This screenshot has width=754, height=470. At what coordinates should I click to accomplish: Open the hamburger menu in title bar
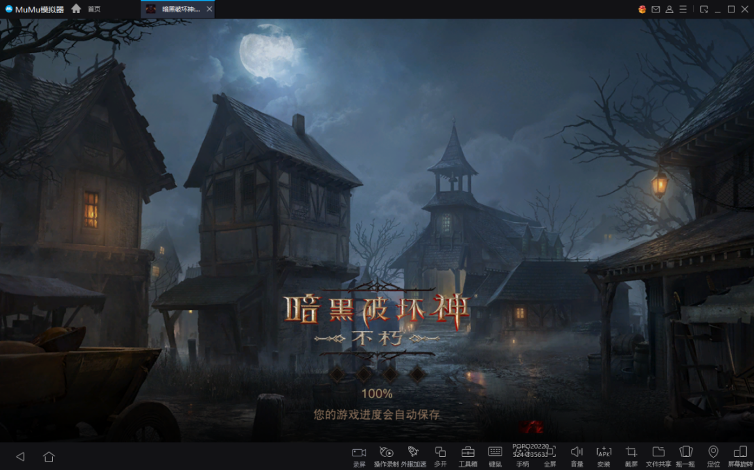(x=682, y=9)
